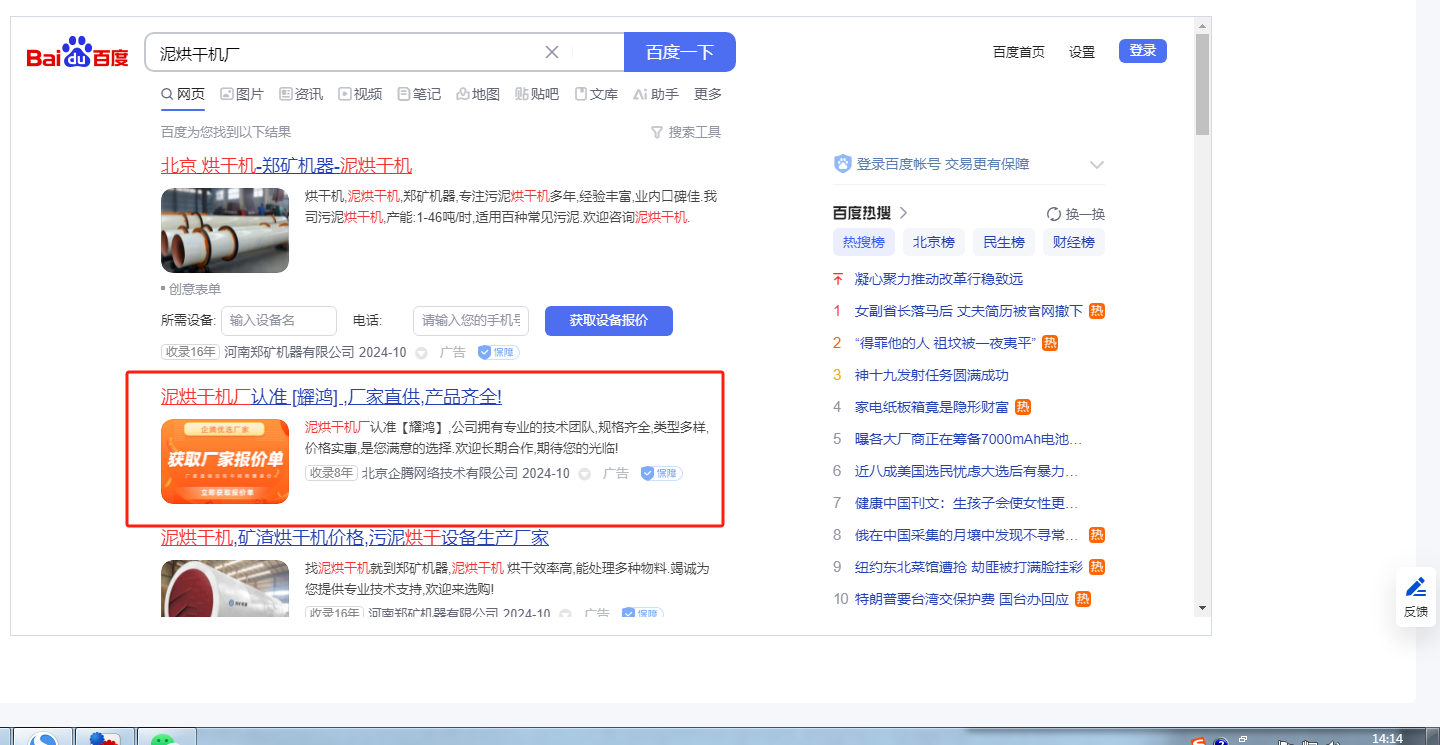Switch to the 图片 search tab
This screenshot has height=745, width=1440.
[x=242, y=94]
